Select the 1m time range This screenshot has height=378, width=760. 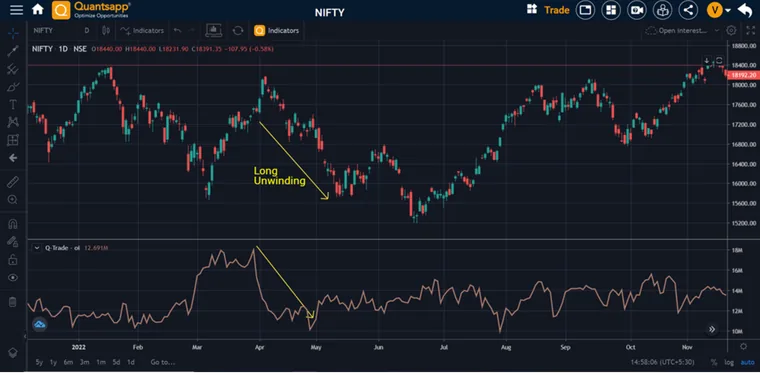point(101,362)
